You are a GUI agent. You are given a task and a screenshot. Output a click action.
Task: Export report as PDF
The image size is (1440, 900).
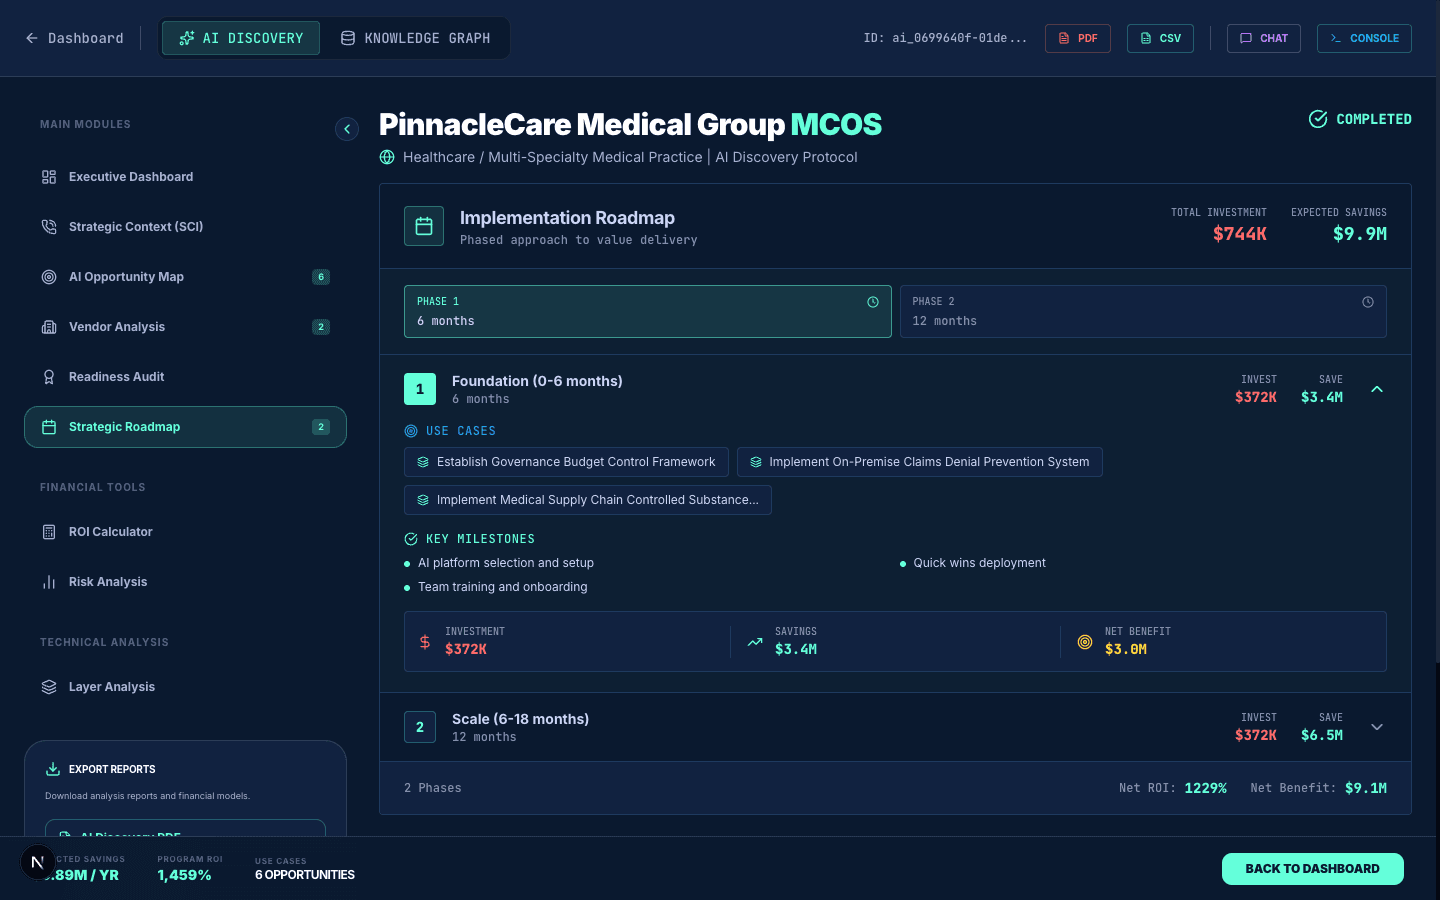pos(1078,38)
